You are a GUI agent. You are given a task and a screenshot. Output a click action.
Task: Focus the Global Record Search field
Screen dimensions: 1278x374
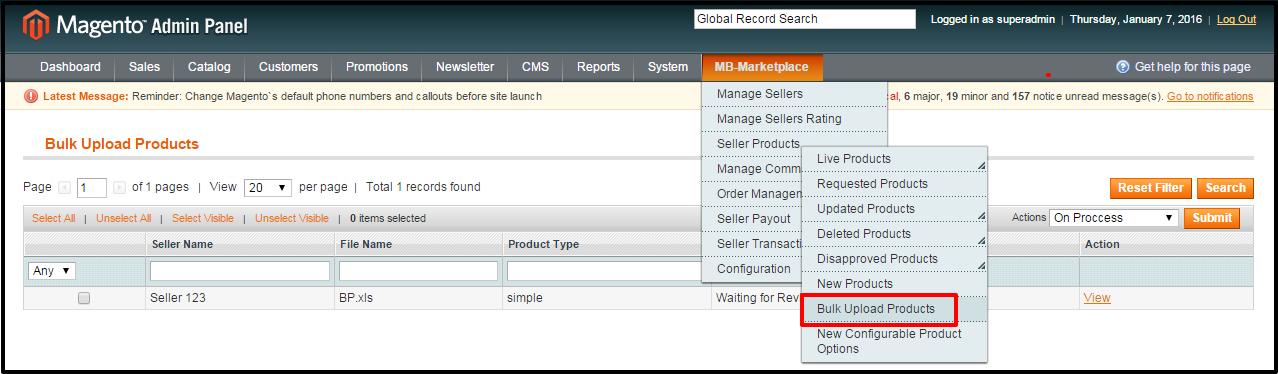tap(804, 19)
